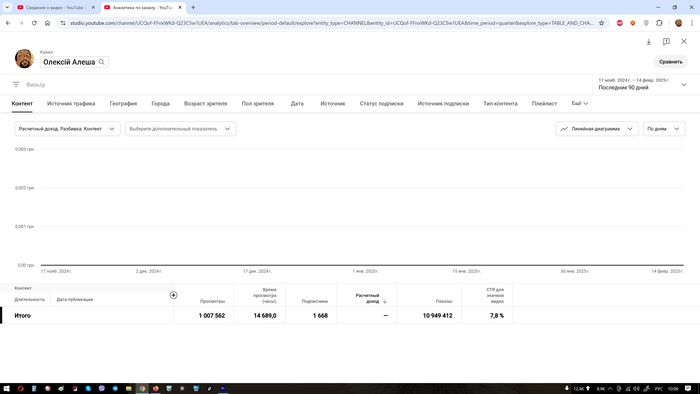
Task: Switch to Статус подписки tab
Action: [381, 103]
